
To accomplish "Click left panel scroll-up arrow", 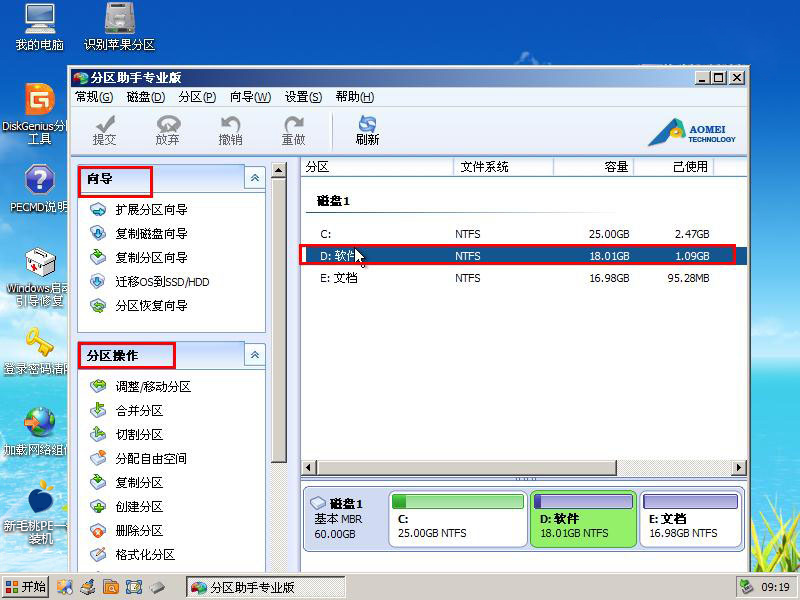I will click(x=279, y=170).
